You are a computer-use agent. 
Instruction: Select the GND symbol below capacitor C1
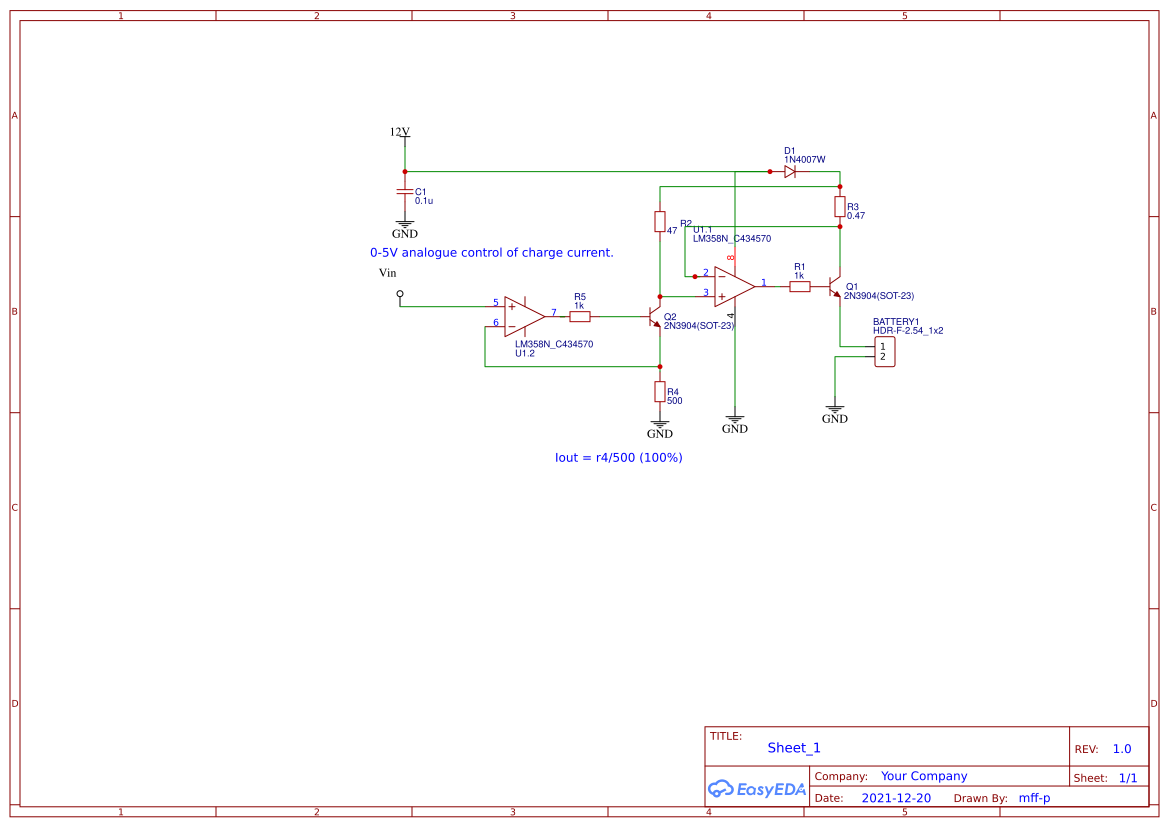pyautogui.click(x=404, y=225)
